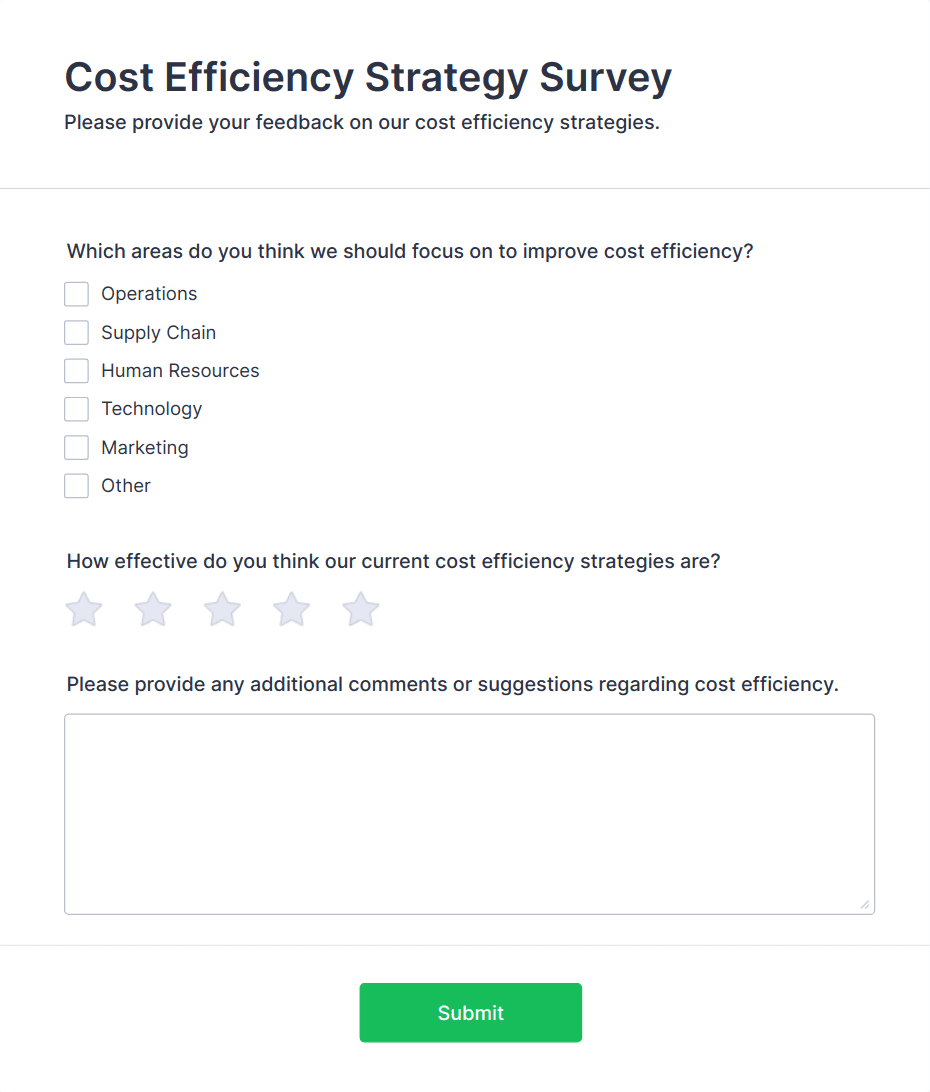Viewport: 930px width, 1092px height.
Task: Check the Other checkbox
Action: [x=77, y=485]
